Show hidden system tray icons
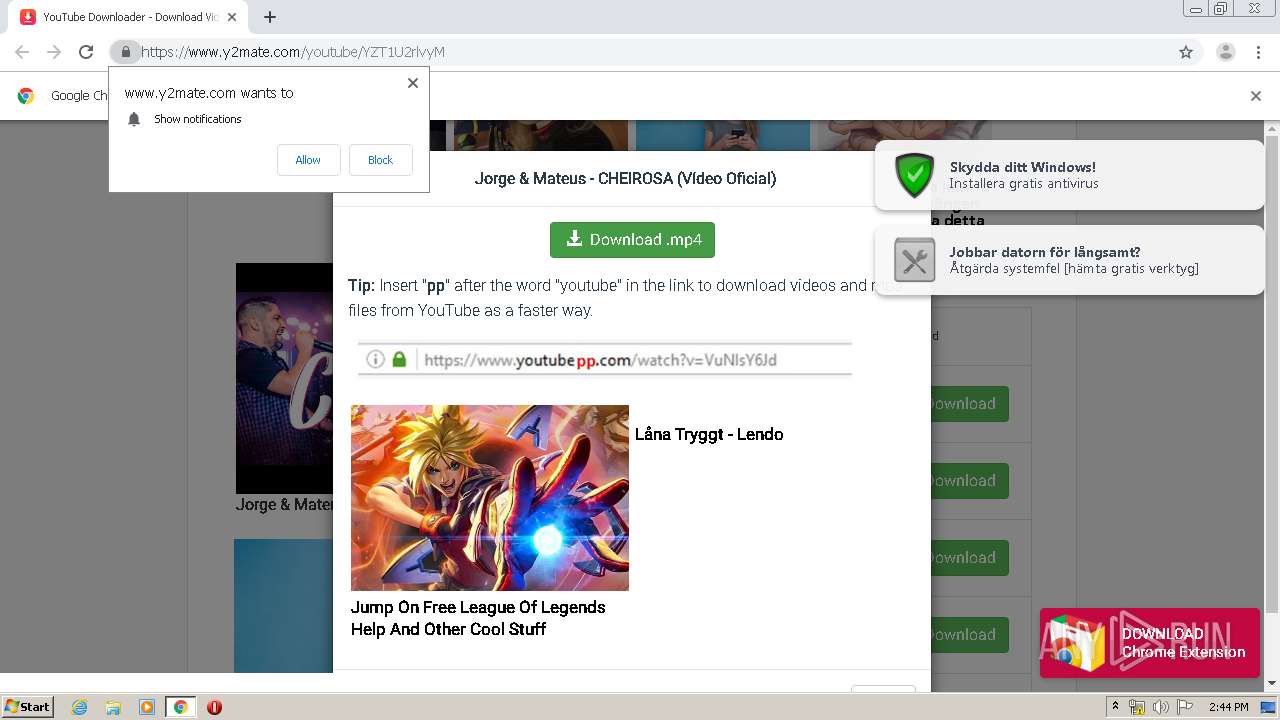The image size is (1280, 720). point(1115,707)
